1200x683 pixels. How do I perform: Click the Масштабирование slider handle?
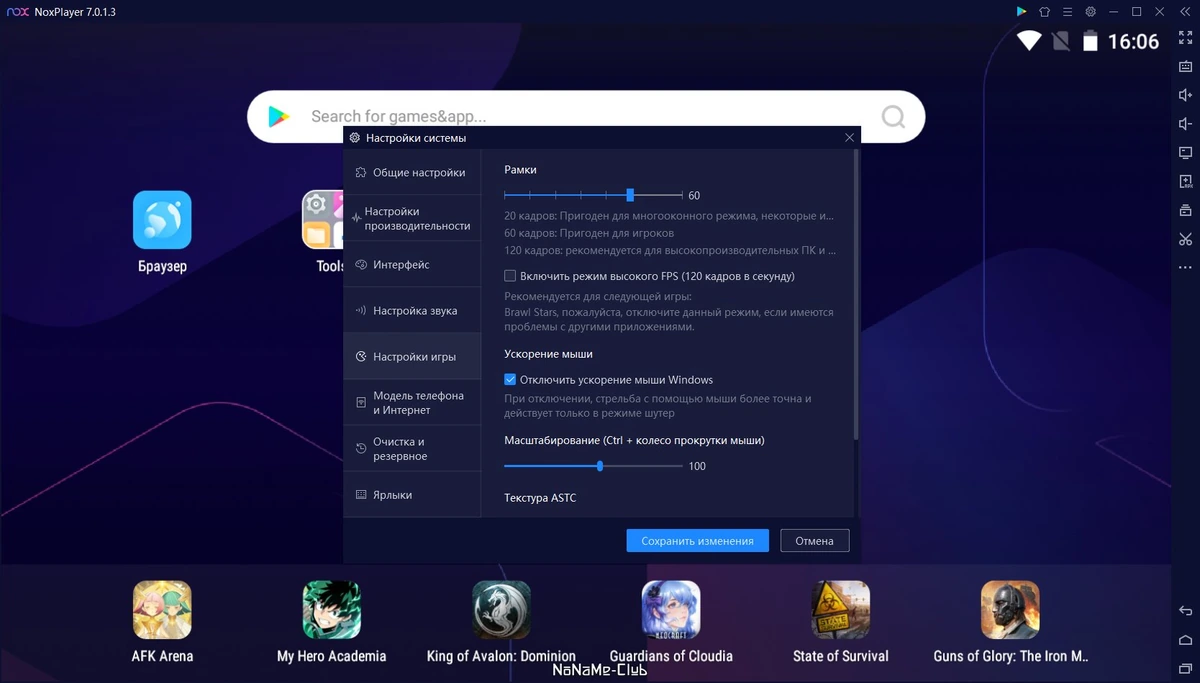click(x=600, y=466)
